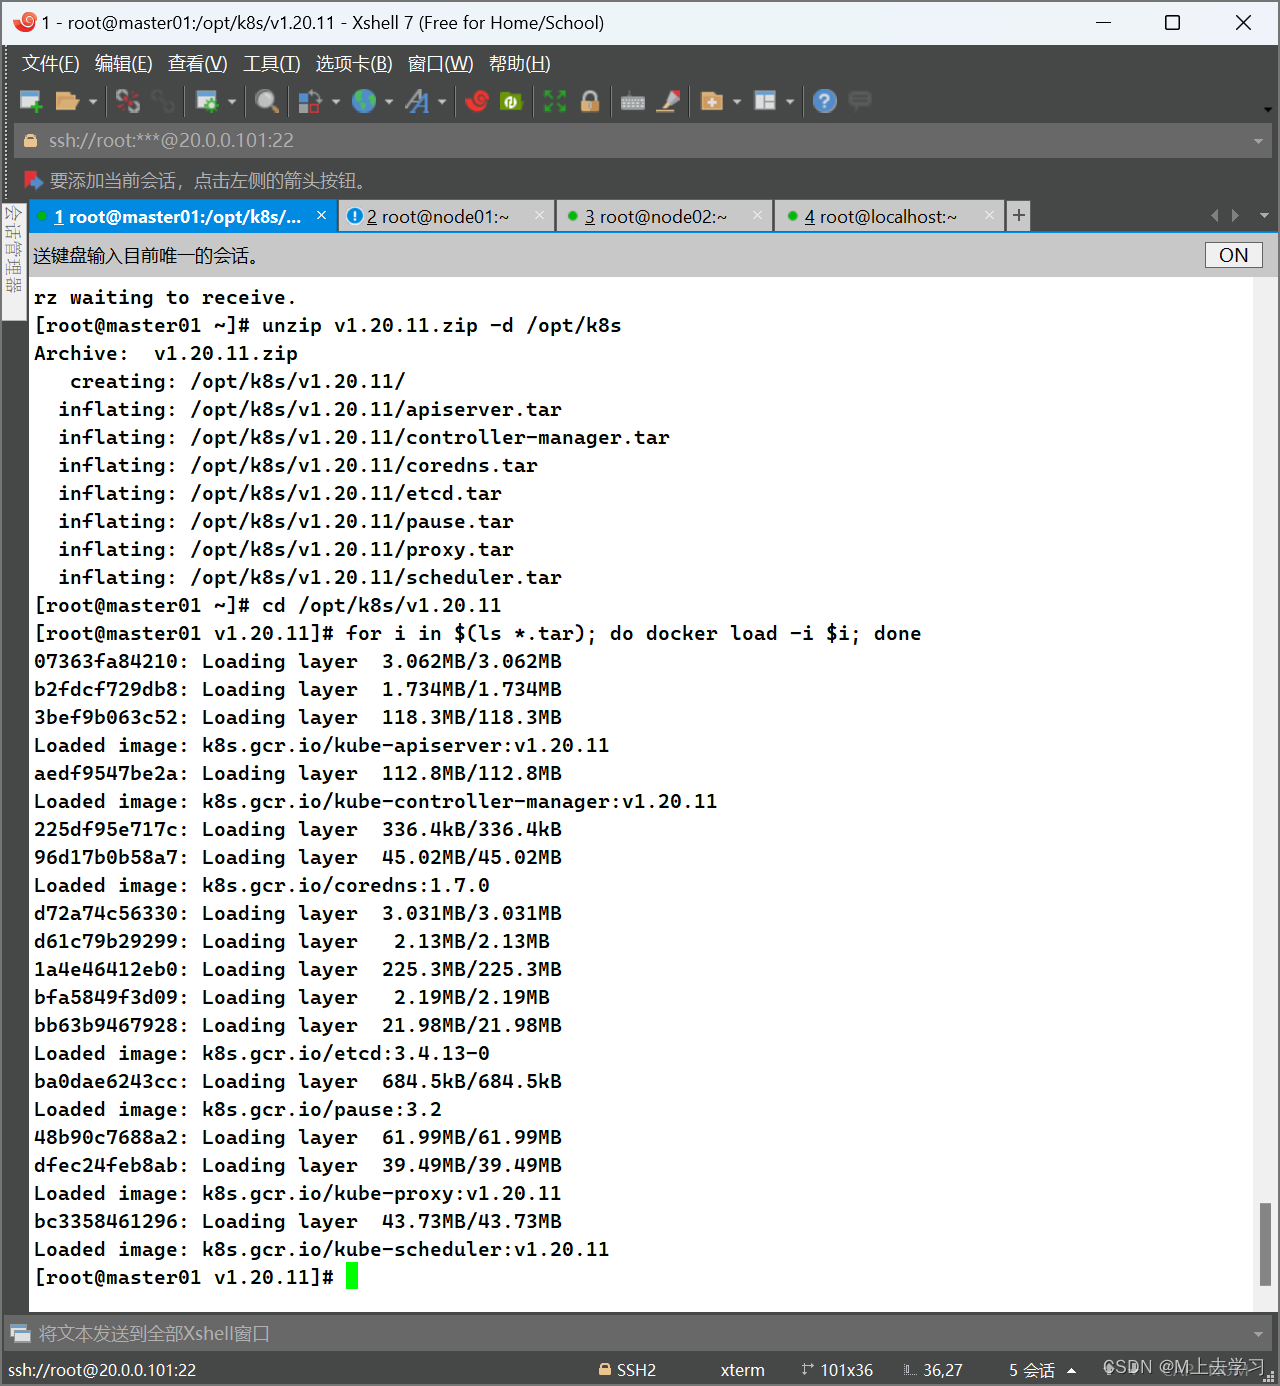Click the xterm status bar entry
This screenshot has height=1386, width=1280.
tap(743, 1370)
